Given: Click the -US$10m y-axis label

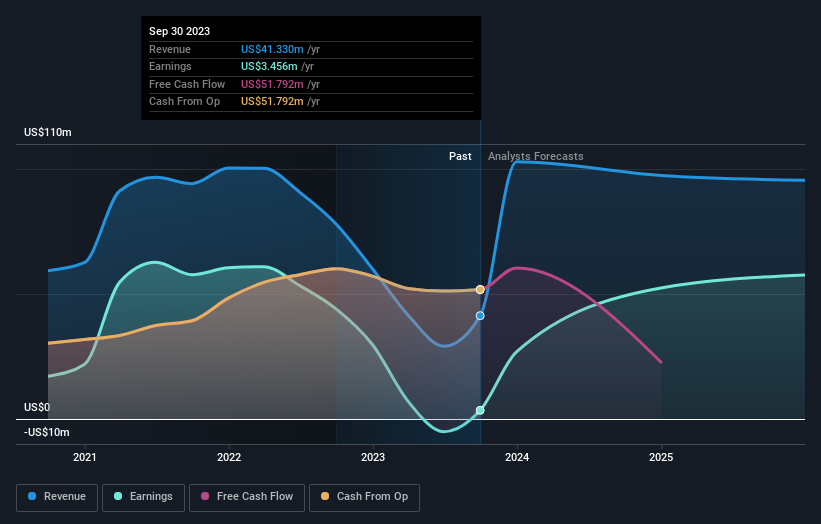Looking at the screenshot, I should [x=47, y=432].
